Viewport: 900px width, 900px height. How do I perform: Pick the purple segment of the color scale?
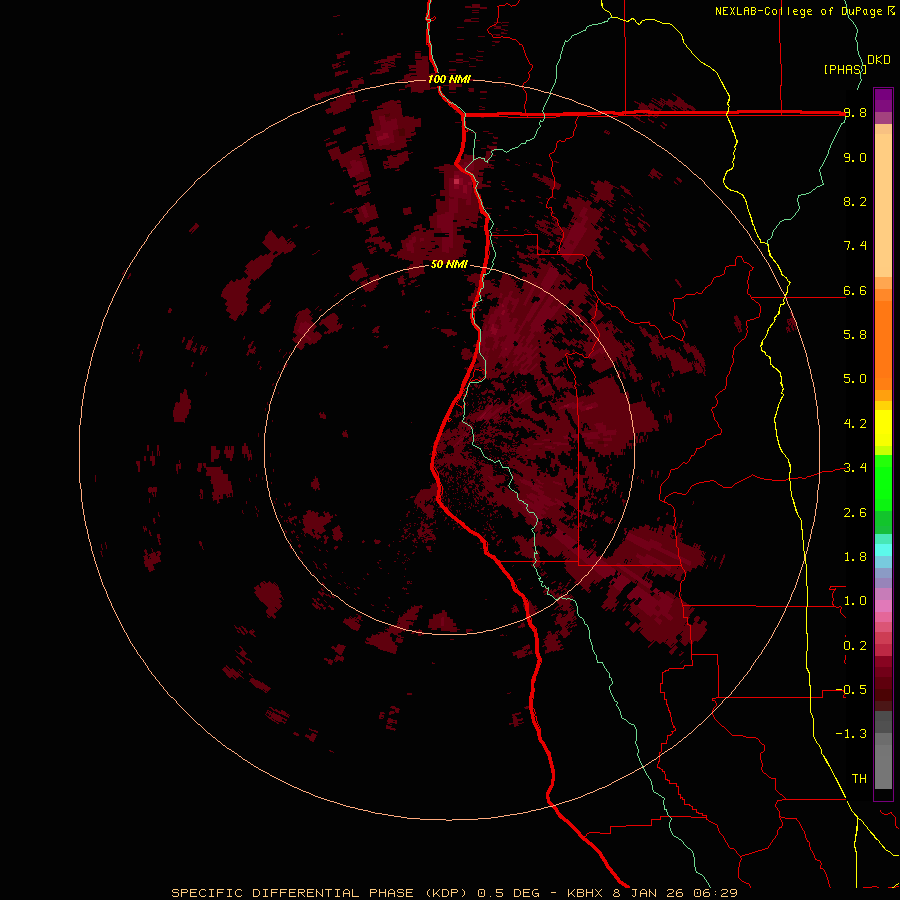[883, 100]
